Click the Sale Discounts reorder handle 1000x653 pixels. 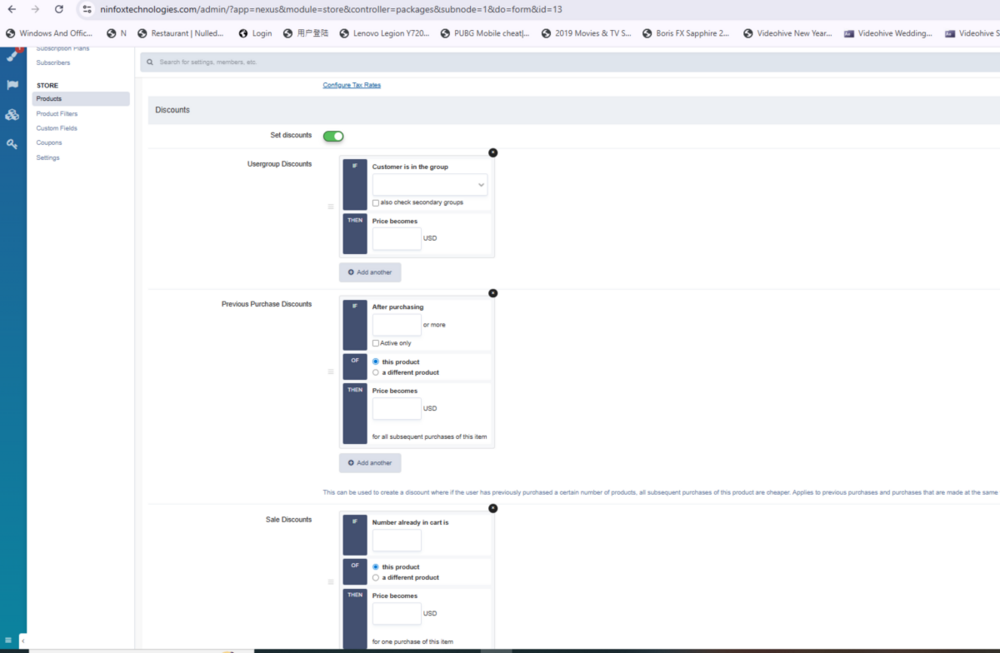click(330, 582)
